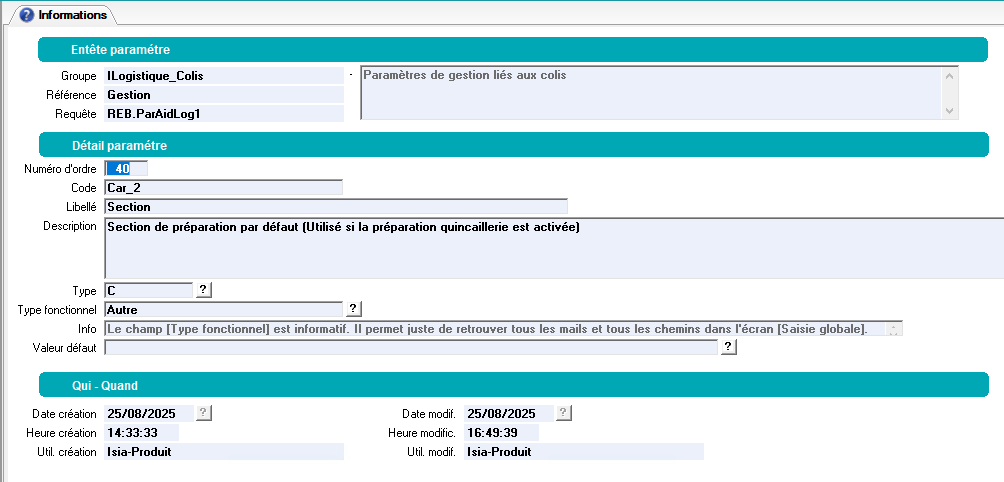Open the Date modif. picker button
1004x482 pixels.
point(563,413)
